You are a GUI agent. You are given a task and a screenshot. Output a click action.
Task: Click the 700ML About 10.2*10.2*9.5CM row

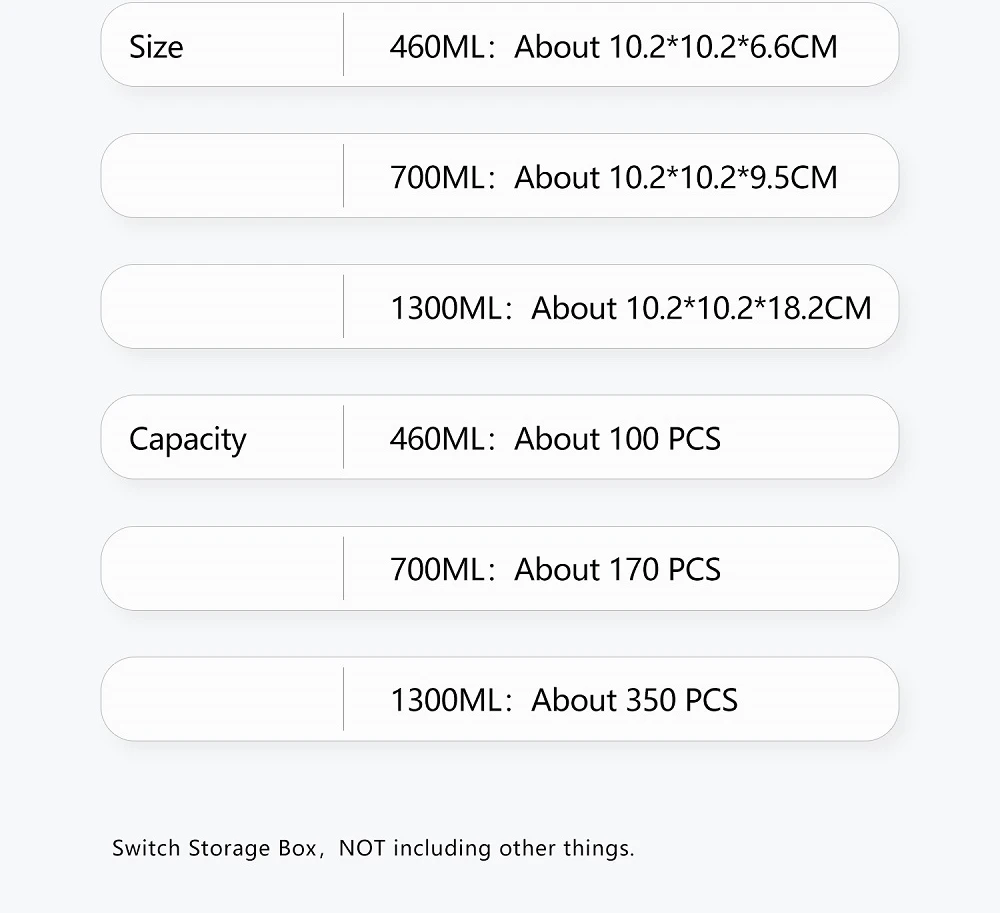(499, 175)
